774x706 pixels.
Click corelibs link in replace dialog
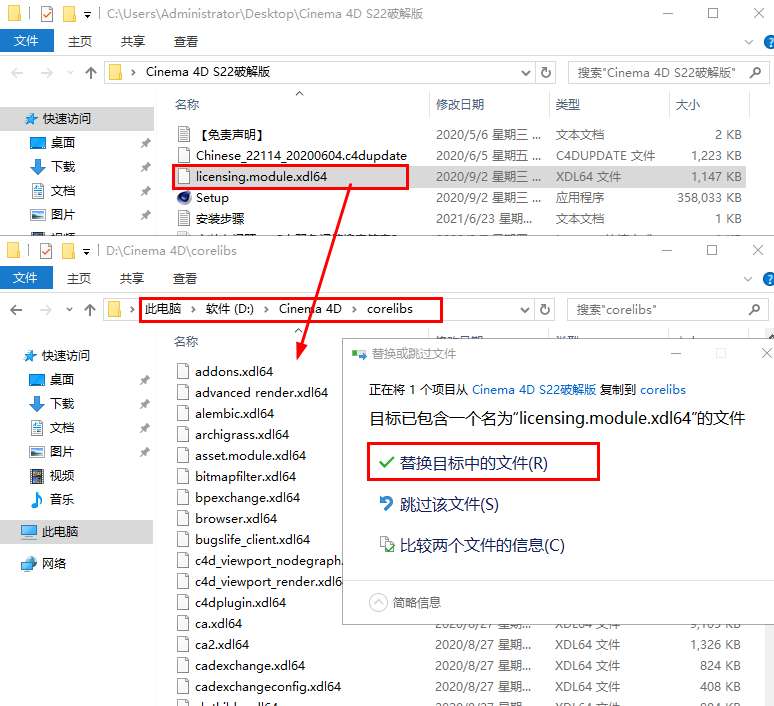(663, 390)
